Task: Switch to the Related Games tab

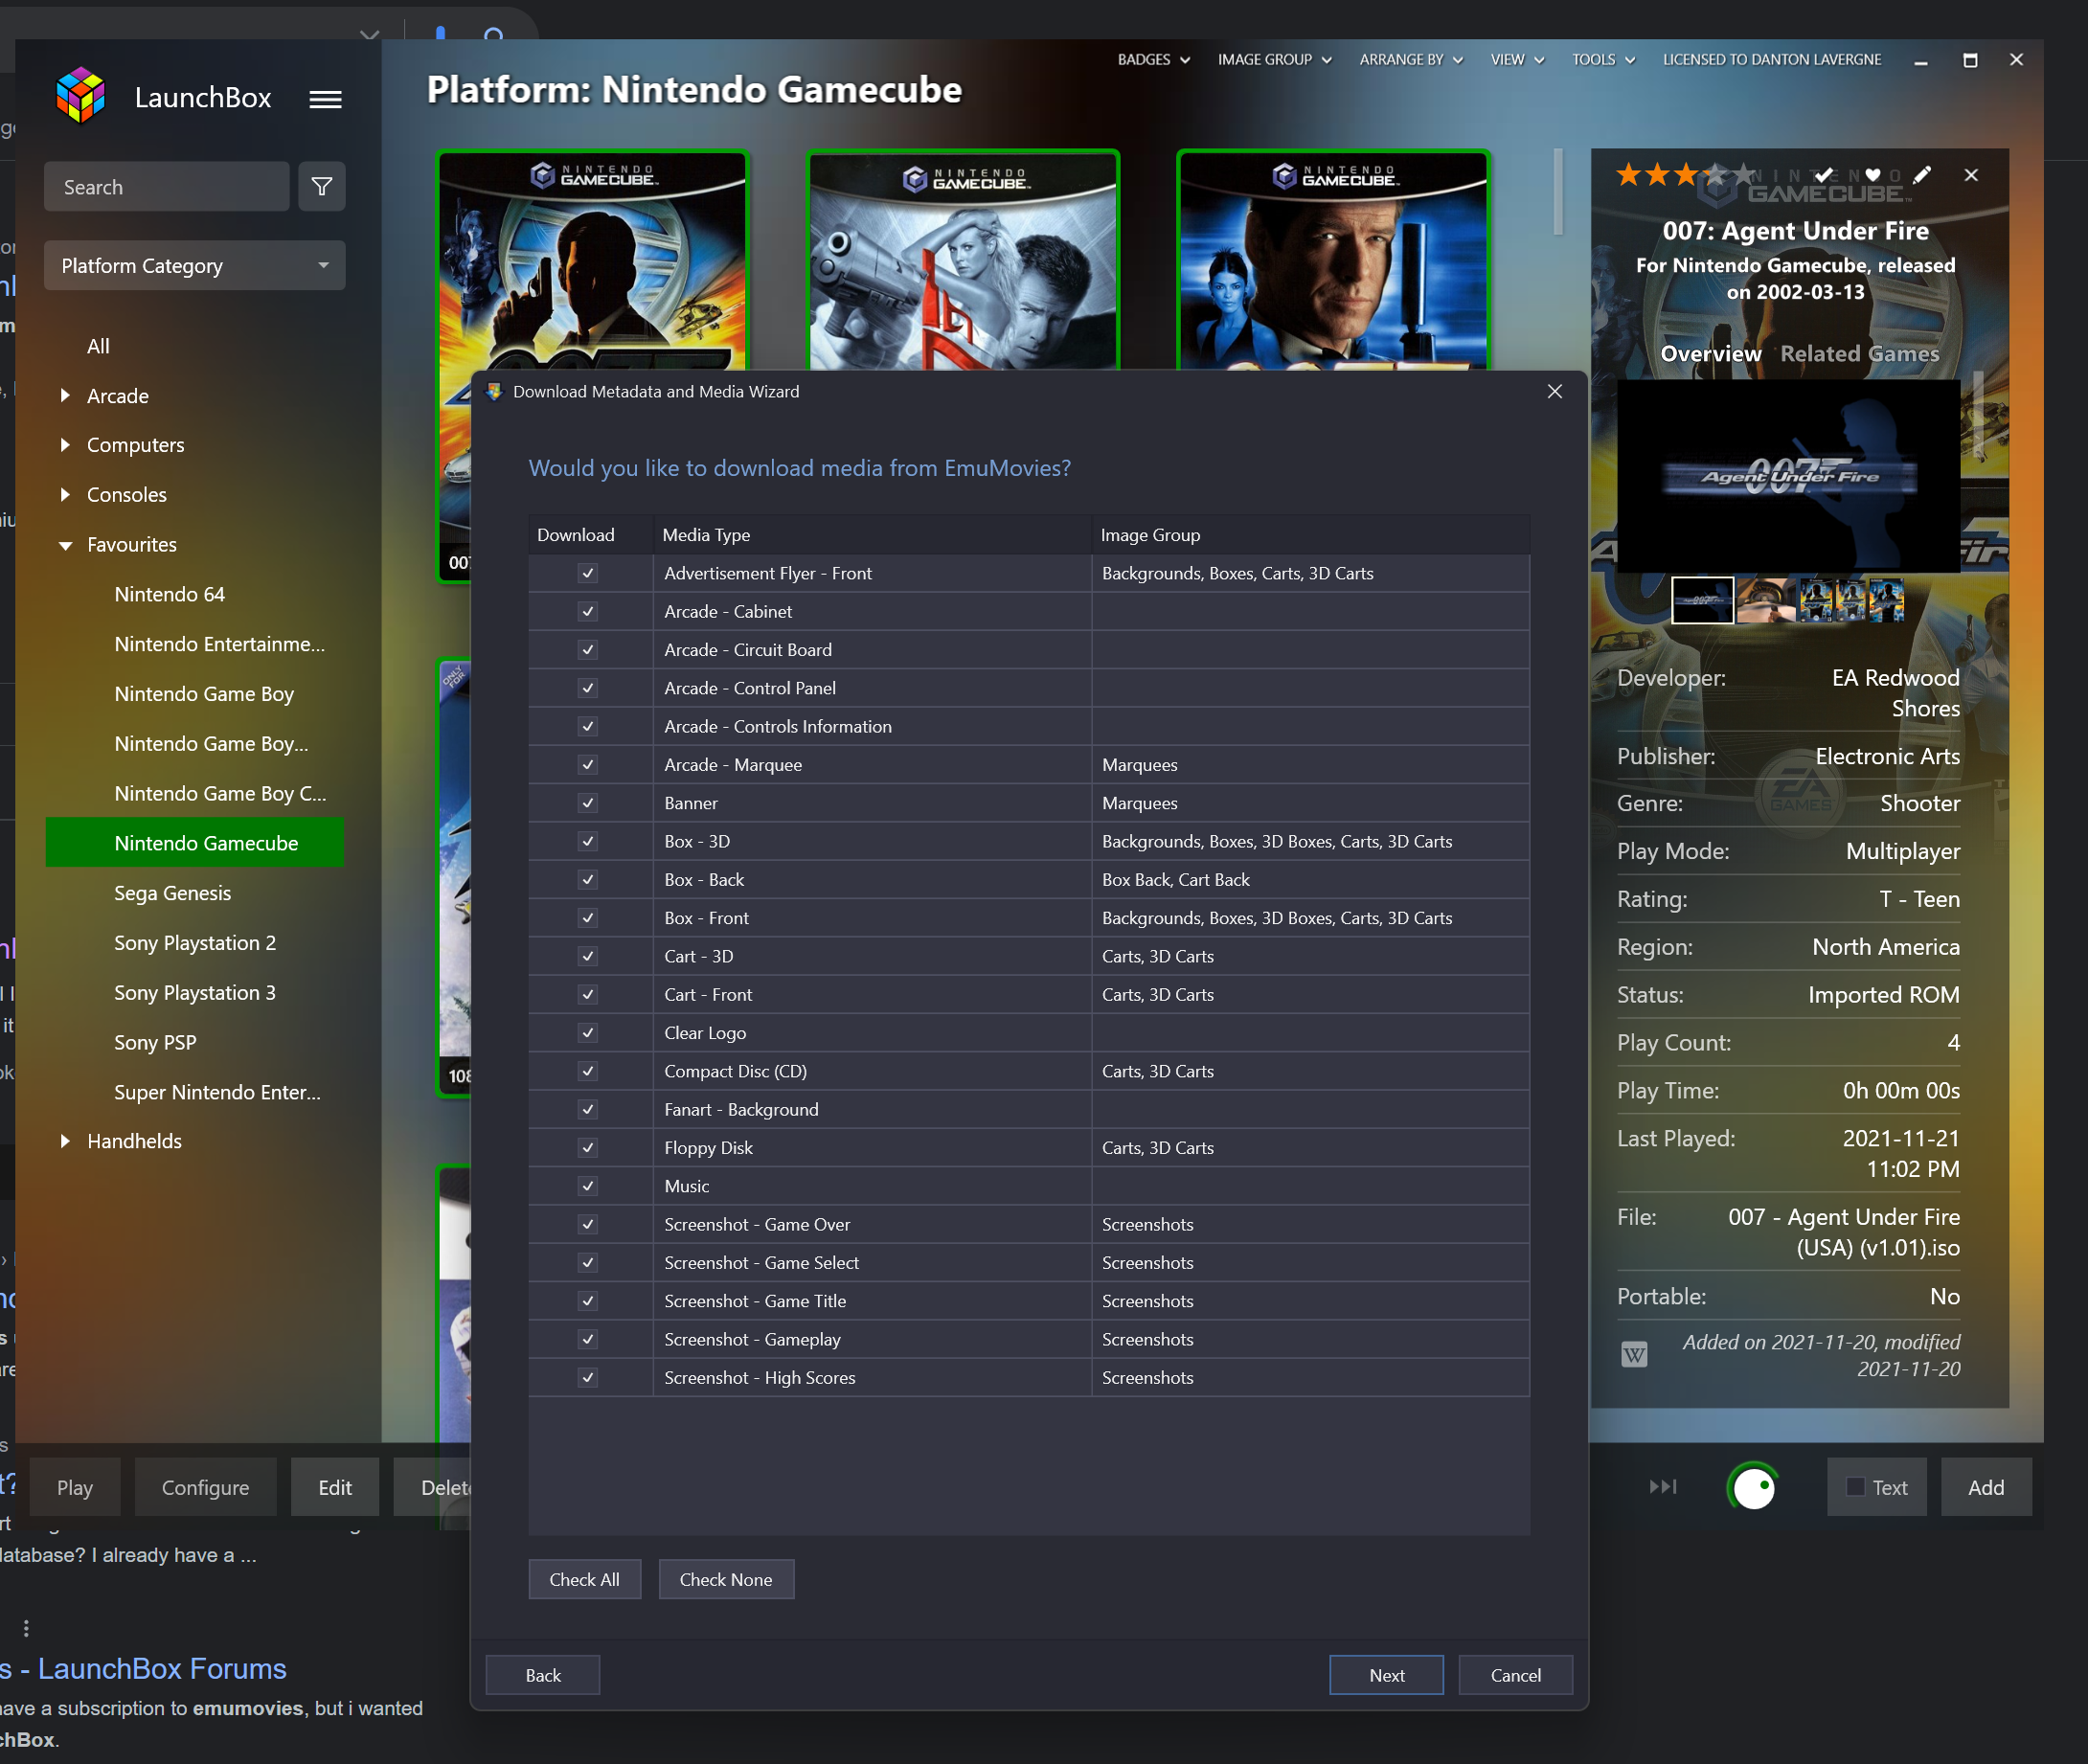Action: click(1859, 354)
